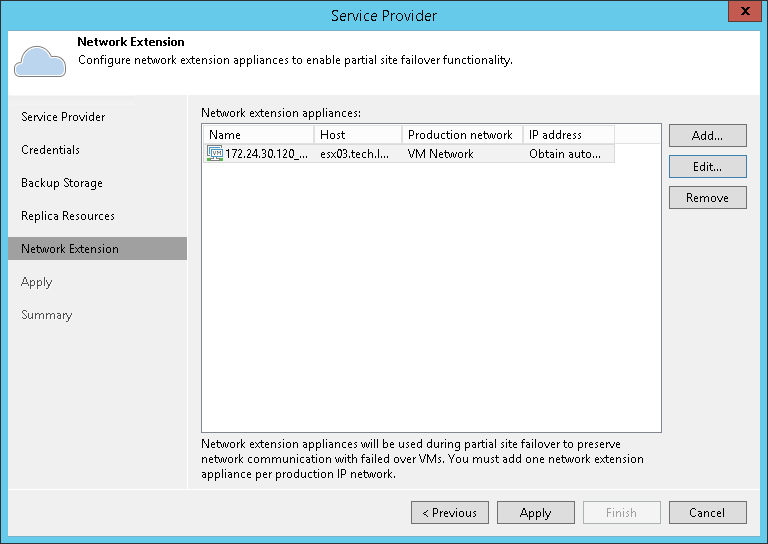The width and height of the screenshot is (768, 544).
Task: Select the Network Extension step
Action: pos(70,249)
